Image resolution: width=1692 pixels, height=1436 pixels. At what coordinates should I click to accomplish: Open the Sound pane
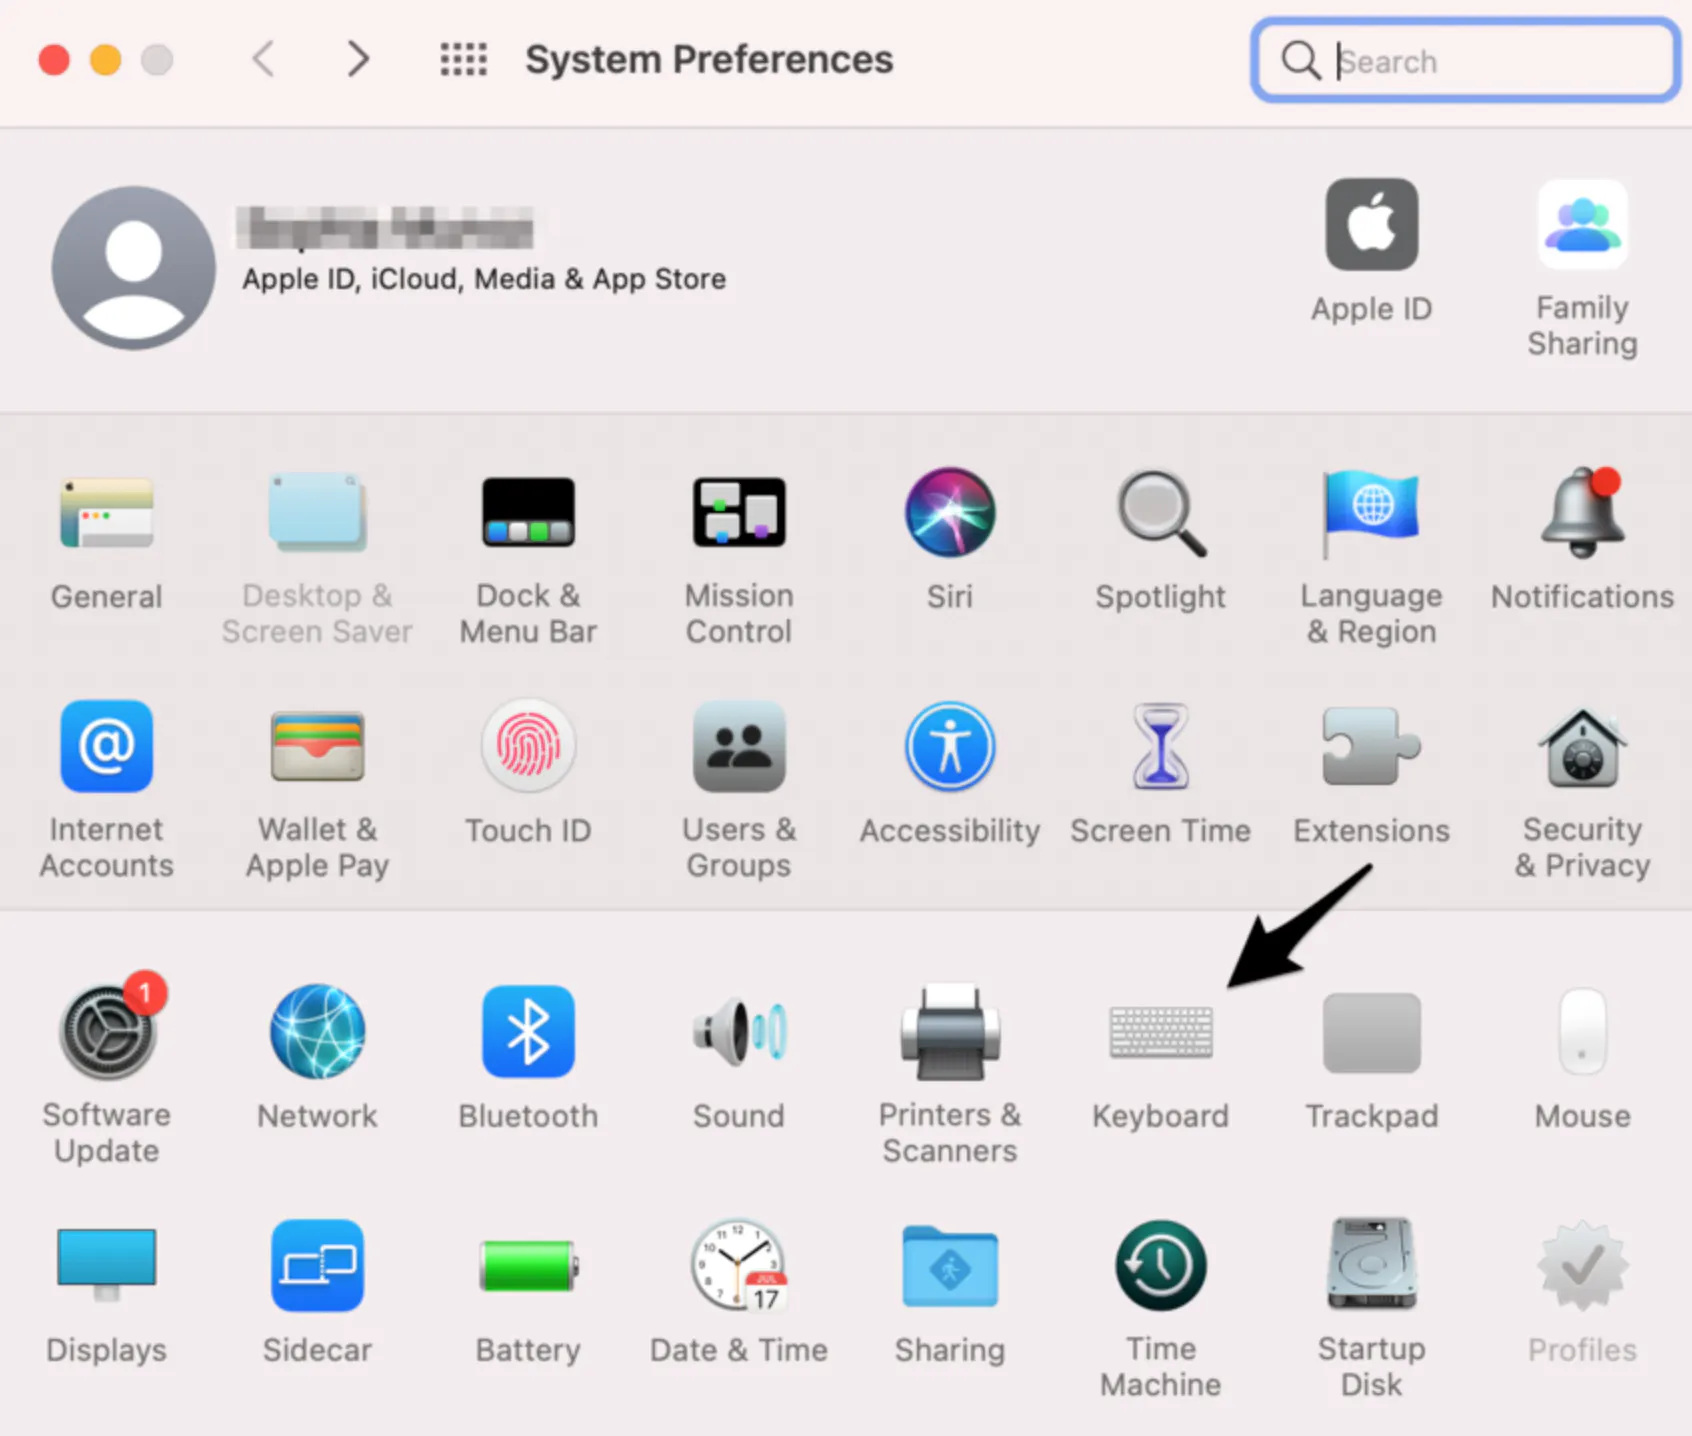pyautogui.click(x=739, y=1031)
